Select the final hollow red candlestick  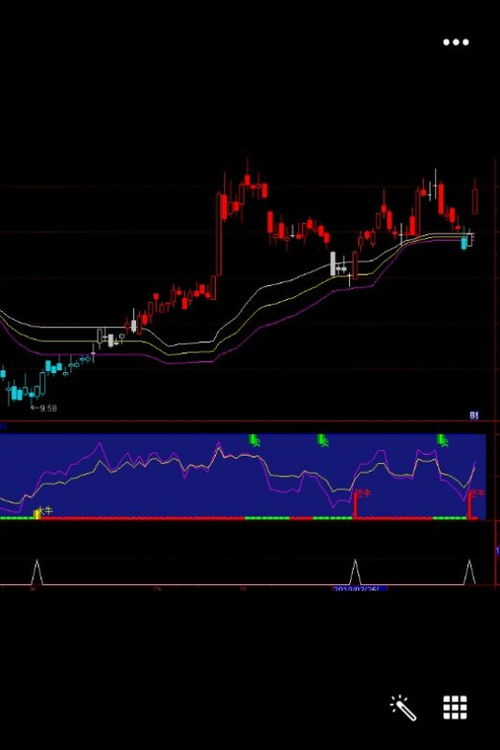[x=475, y=201]
